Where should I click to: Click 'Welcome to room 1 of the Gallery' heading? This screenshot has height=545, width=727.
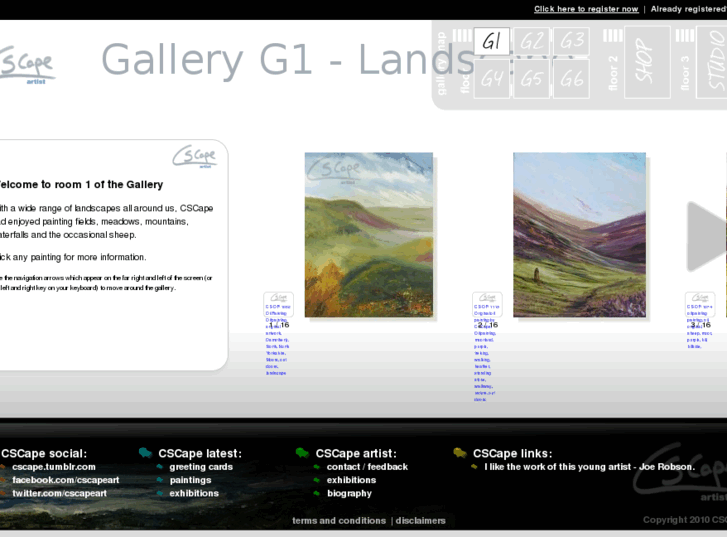click(80, 185)
